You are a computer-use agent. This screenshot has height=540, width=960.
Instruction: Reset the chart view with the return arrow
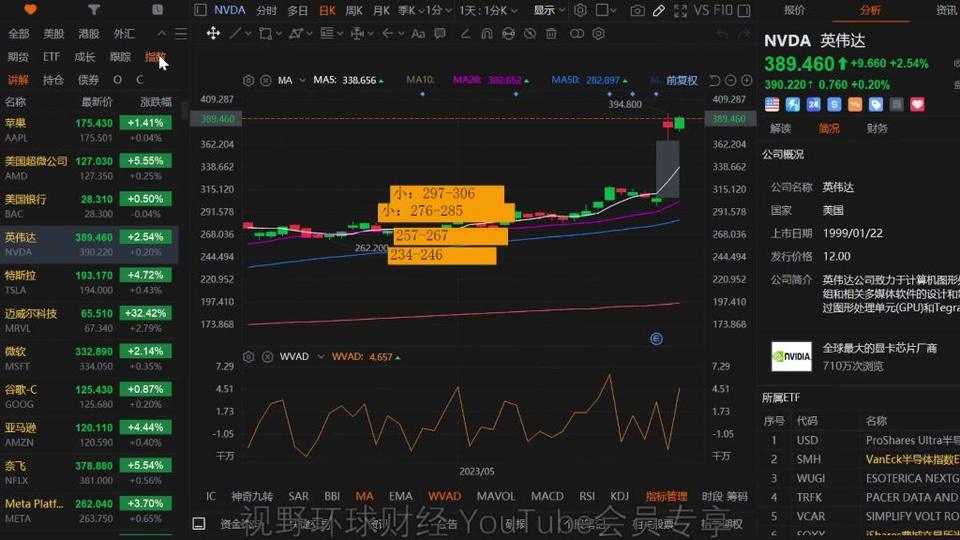click(714, 80)
